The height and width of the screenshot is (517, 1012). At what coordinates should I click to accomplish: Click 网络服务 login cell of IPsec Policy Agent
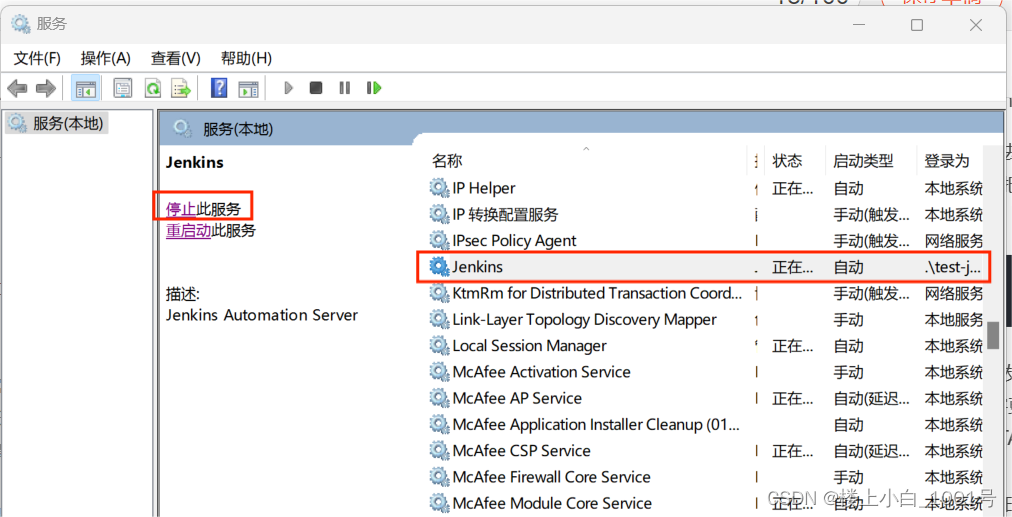(x=953, y=241)
